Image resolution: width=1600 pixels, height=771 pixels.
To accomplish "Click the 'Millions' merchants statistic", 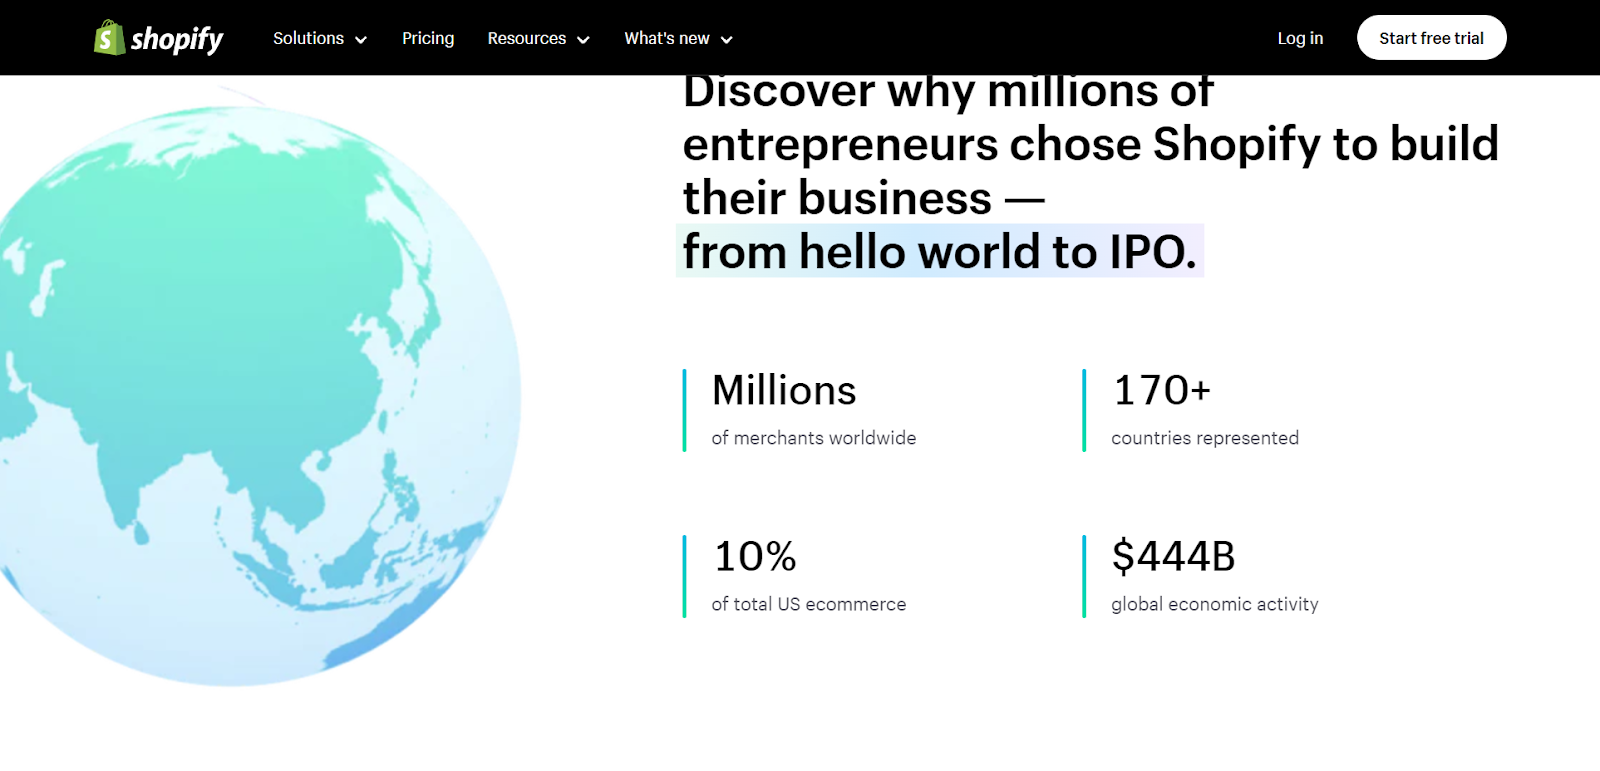I will tap(783, 390).
